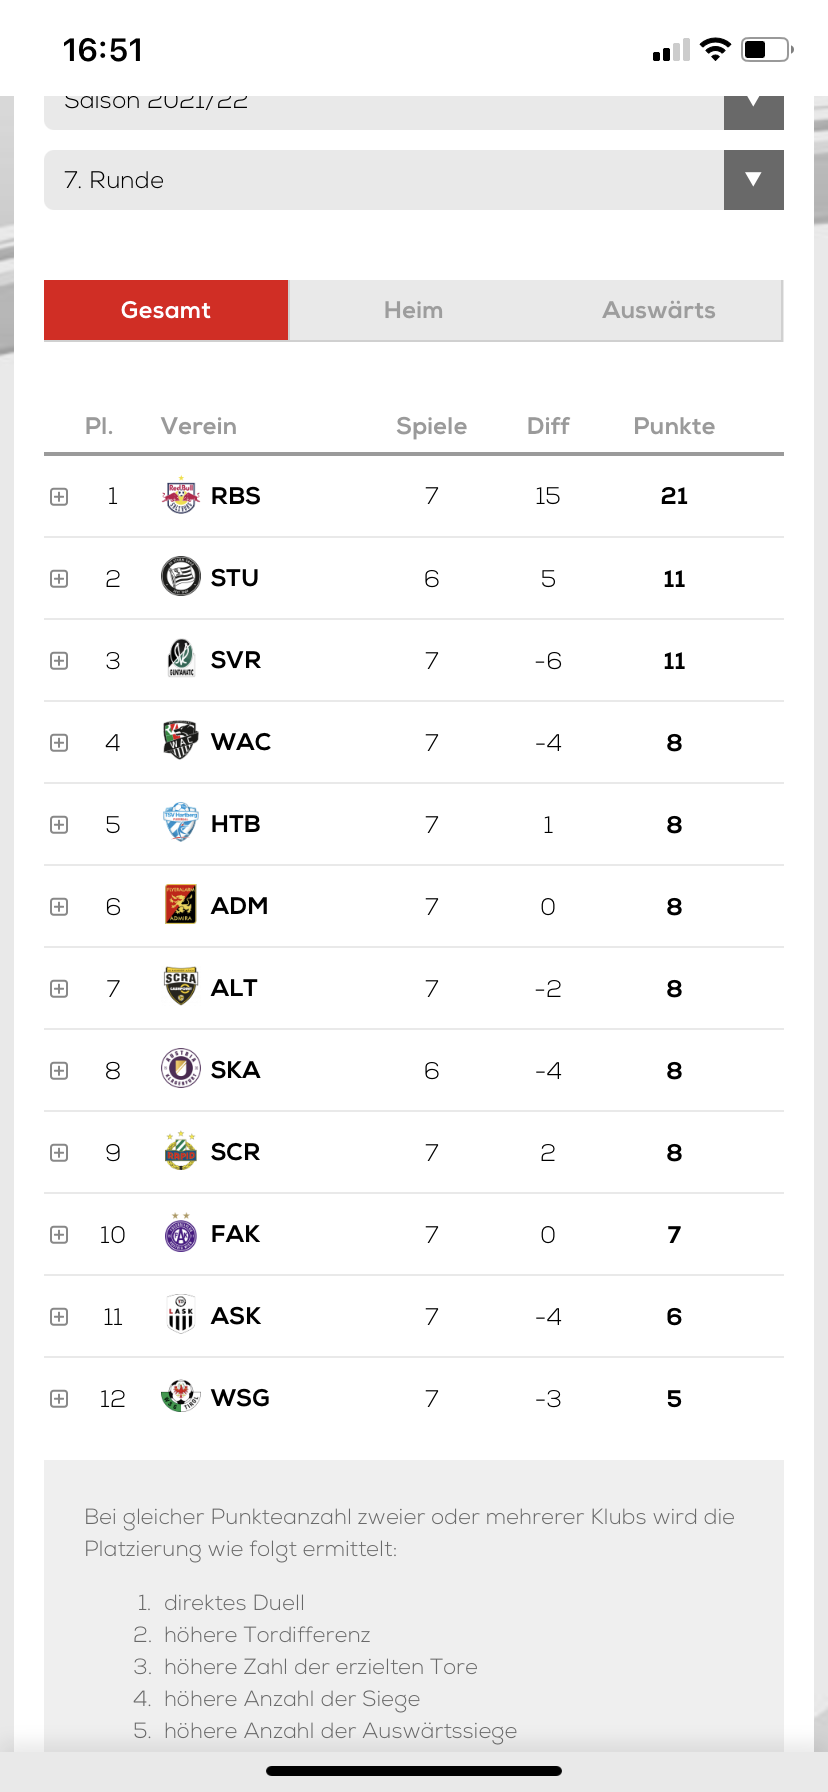828x1792 pixels.
Task: Open the 7. Runde round dropdown
Action: click(753, 180)
